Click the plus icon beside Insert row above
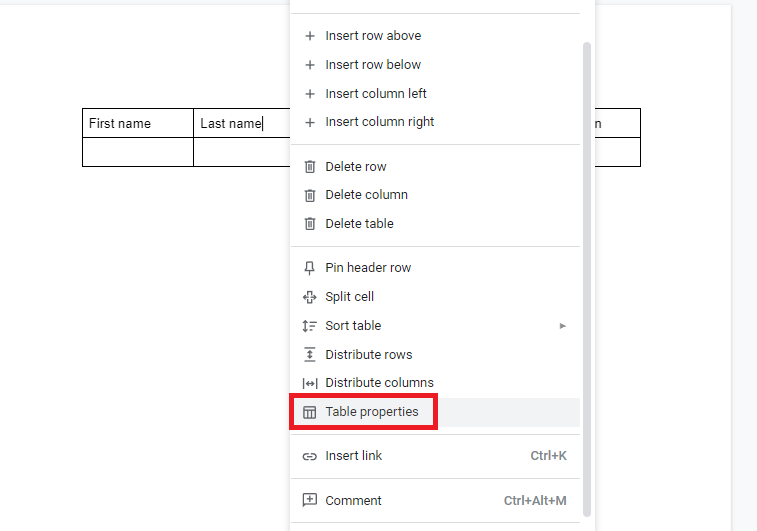The height and width of the screenshot is (531, 757). (310, 36)
